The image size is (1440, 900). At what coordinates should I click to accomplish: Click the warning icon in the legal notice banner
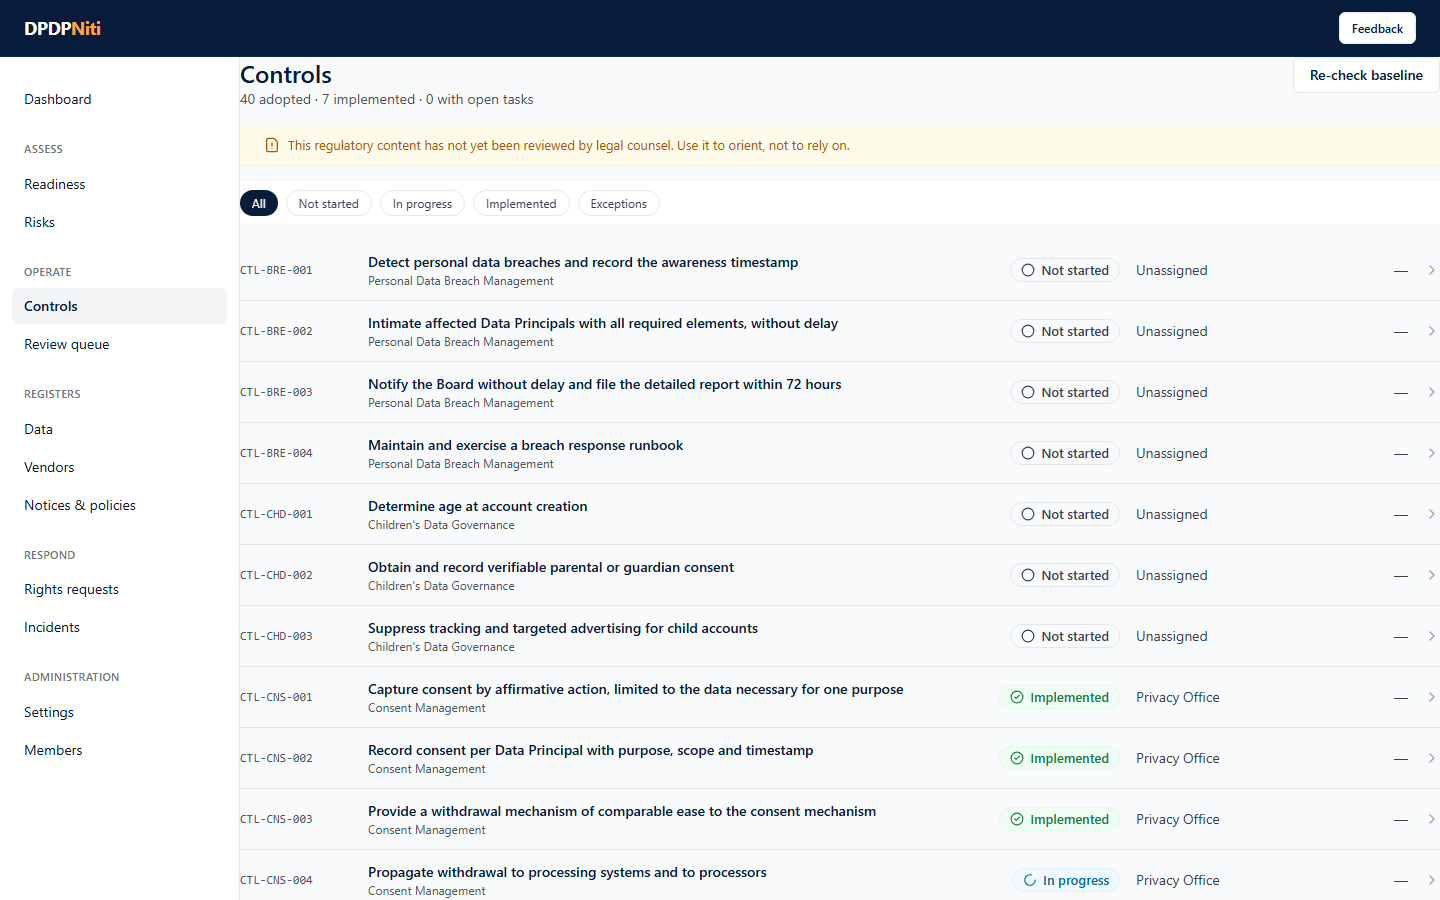[x=272, y=145]
